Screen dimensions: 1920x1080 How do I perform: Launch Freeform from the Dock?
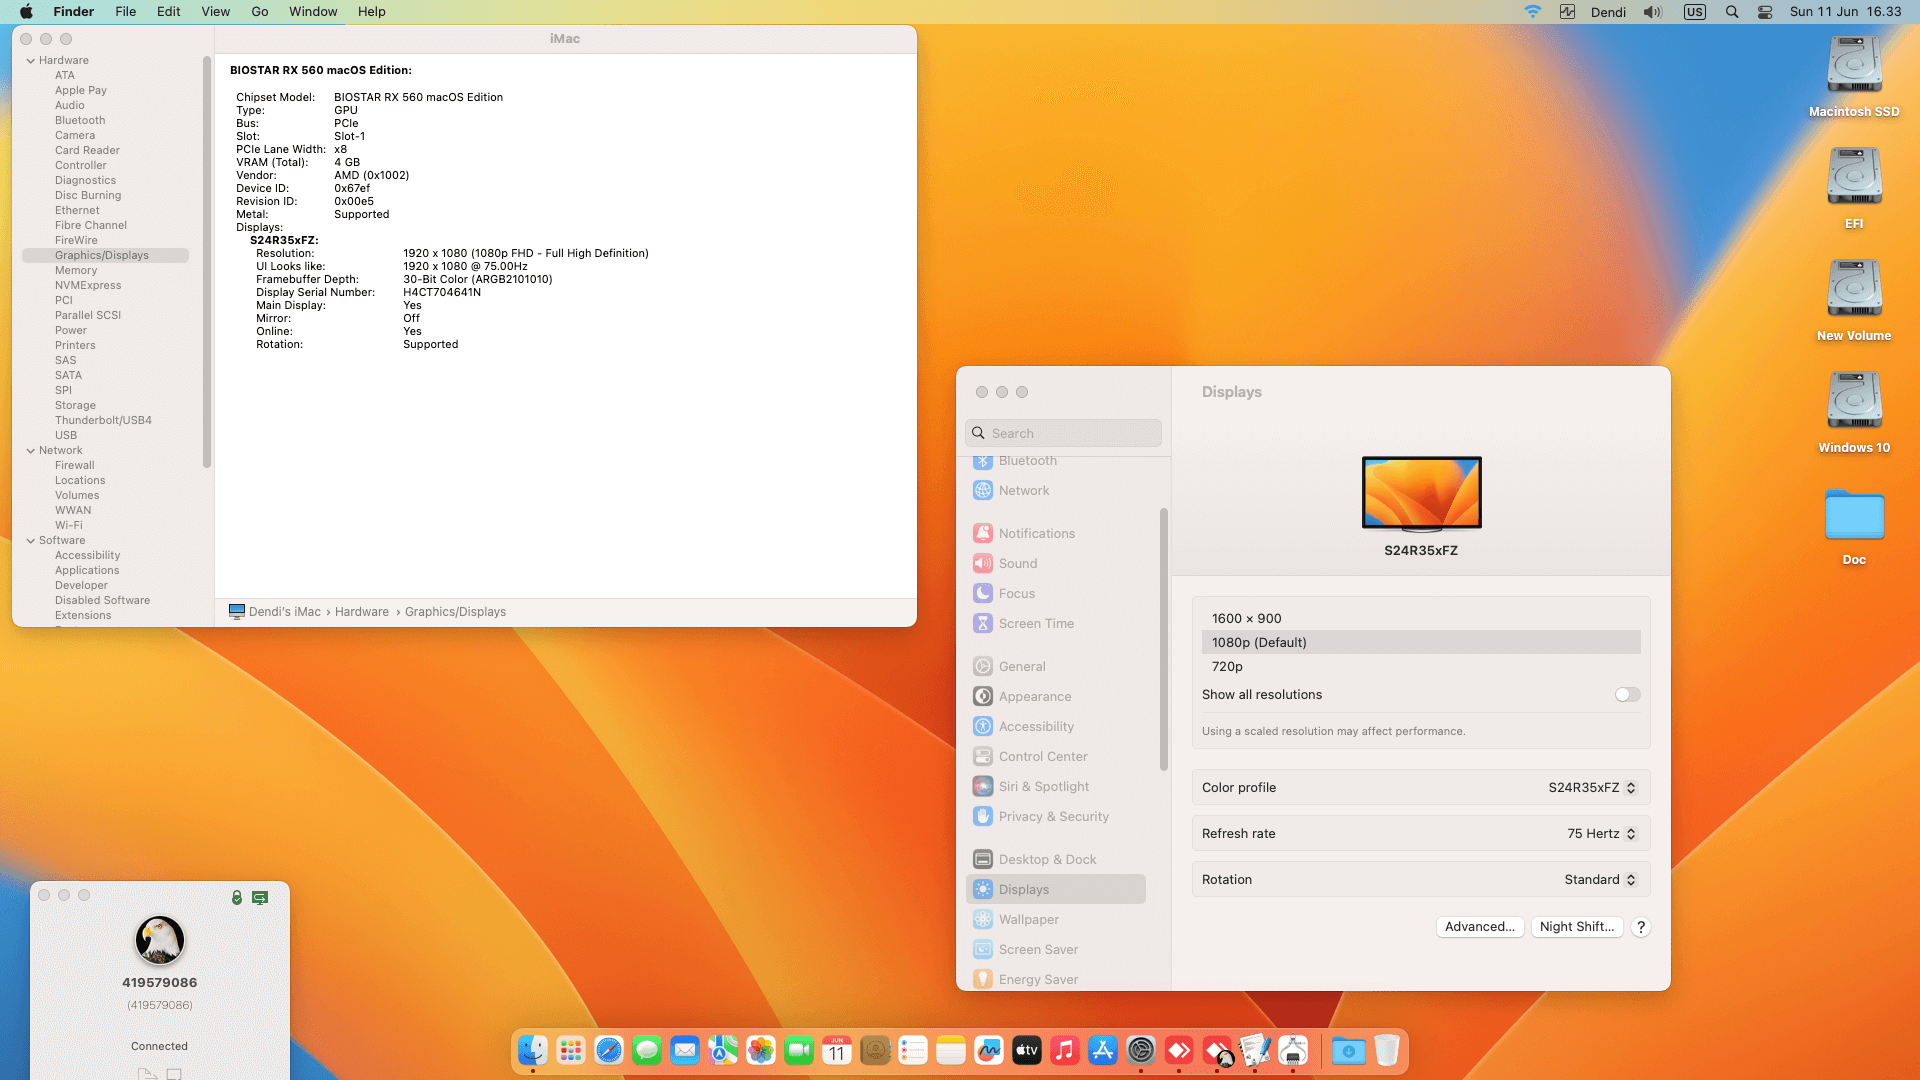pyautogui.click(x=989, y=1050)
